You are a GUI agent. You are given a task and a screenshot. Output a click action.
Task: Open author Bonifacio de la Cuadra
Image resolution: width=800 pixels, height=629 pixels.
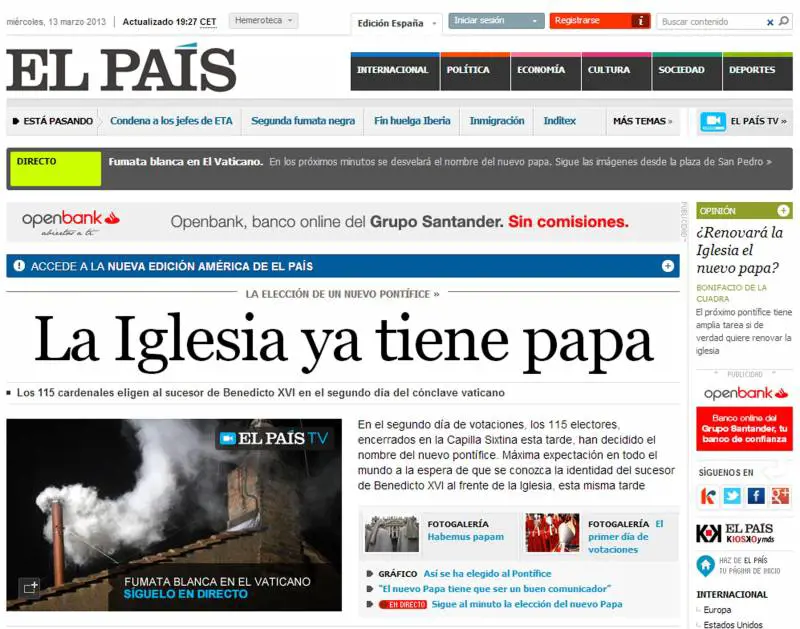731,293
